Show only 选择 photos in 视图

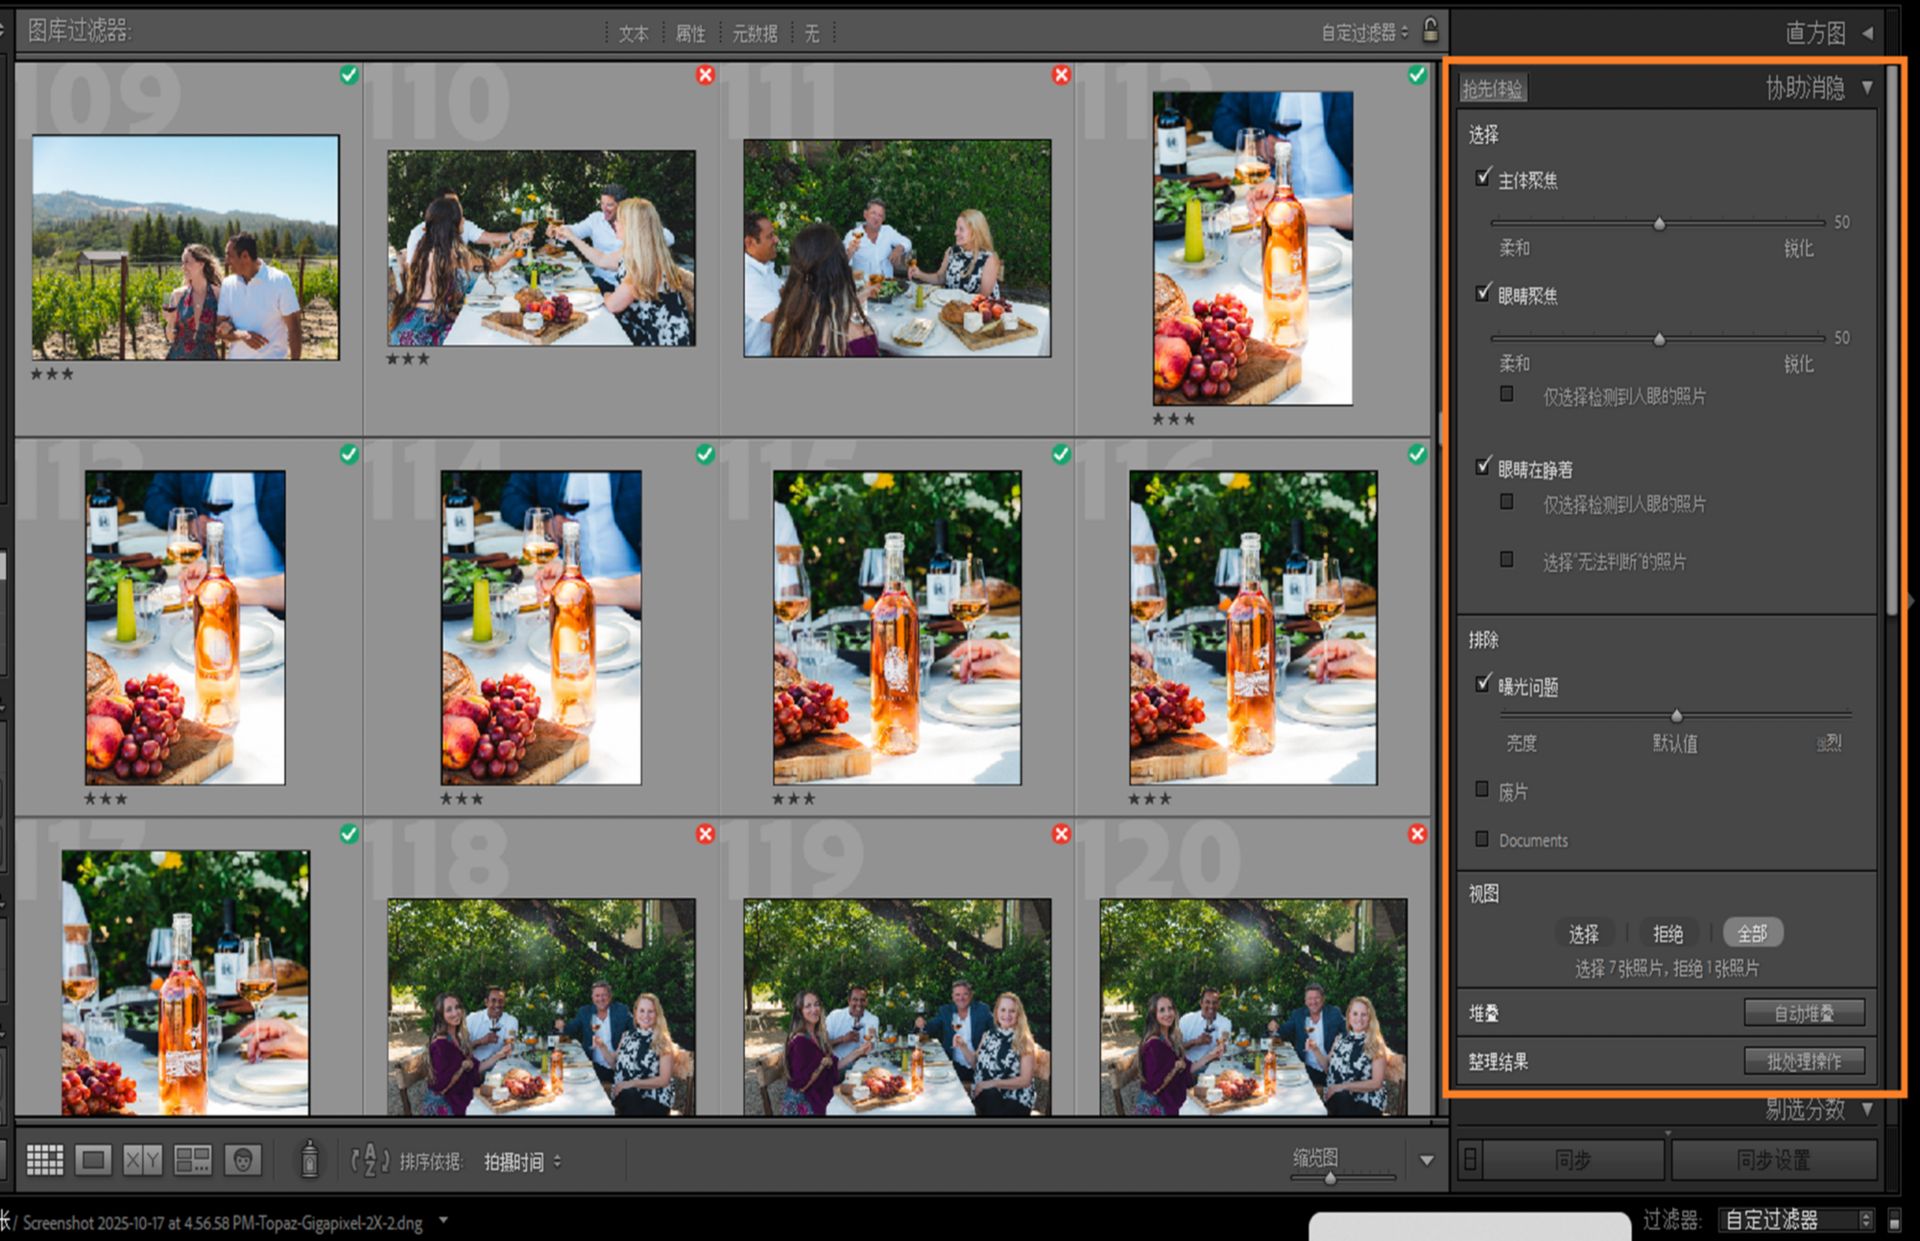(x=1583, y=933)
